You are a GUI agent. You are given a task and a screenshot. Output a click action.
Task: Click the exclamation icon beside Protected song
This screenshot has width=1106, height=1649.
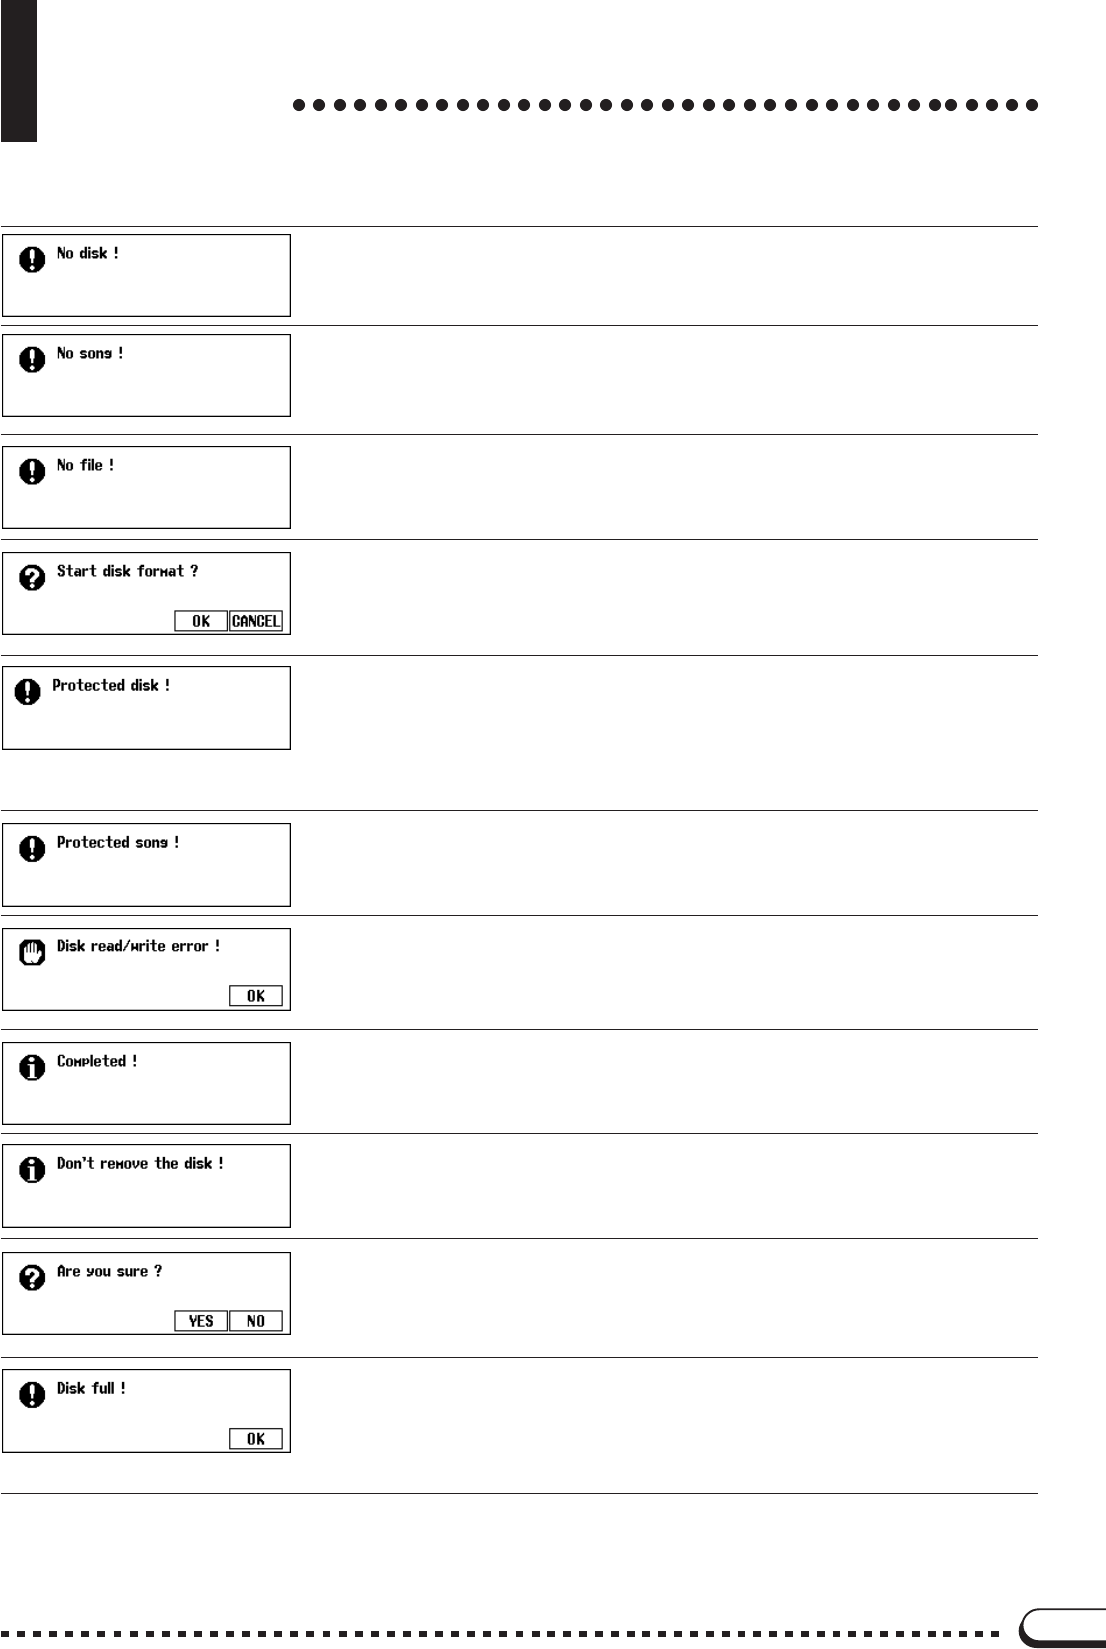pos(33,848)
